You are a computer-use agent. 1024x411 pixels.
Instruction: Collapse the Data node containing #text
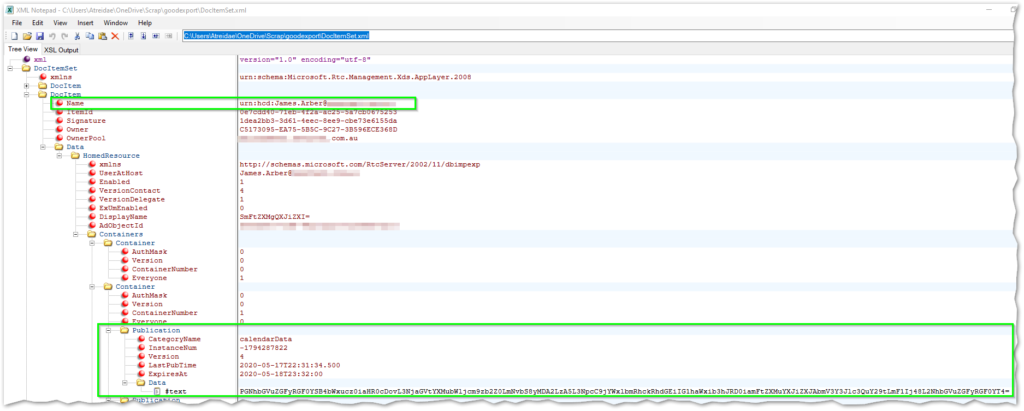[x=125, y=382]
